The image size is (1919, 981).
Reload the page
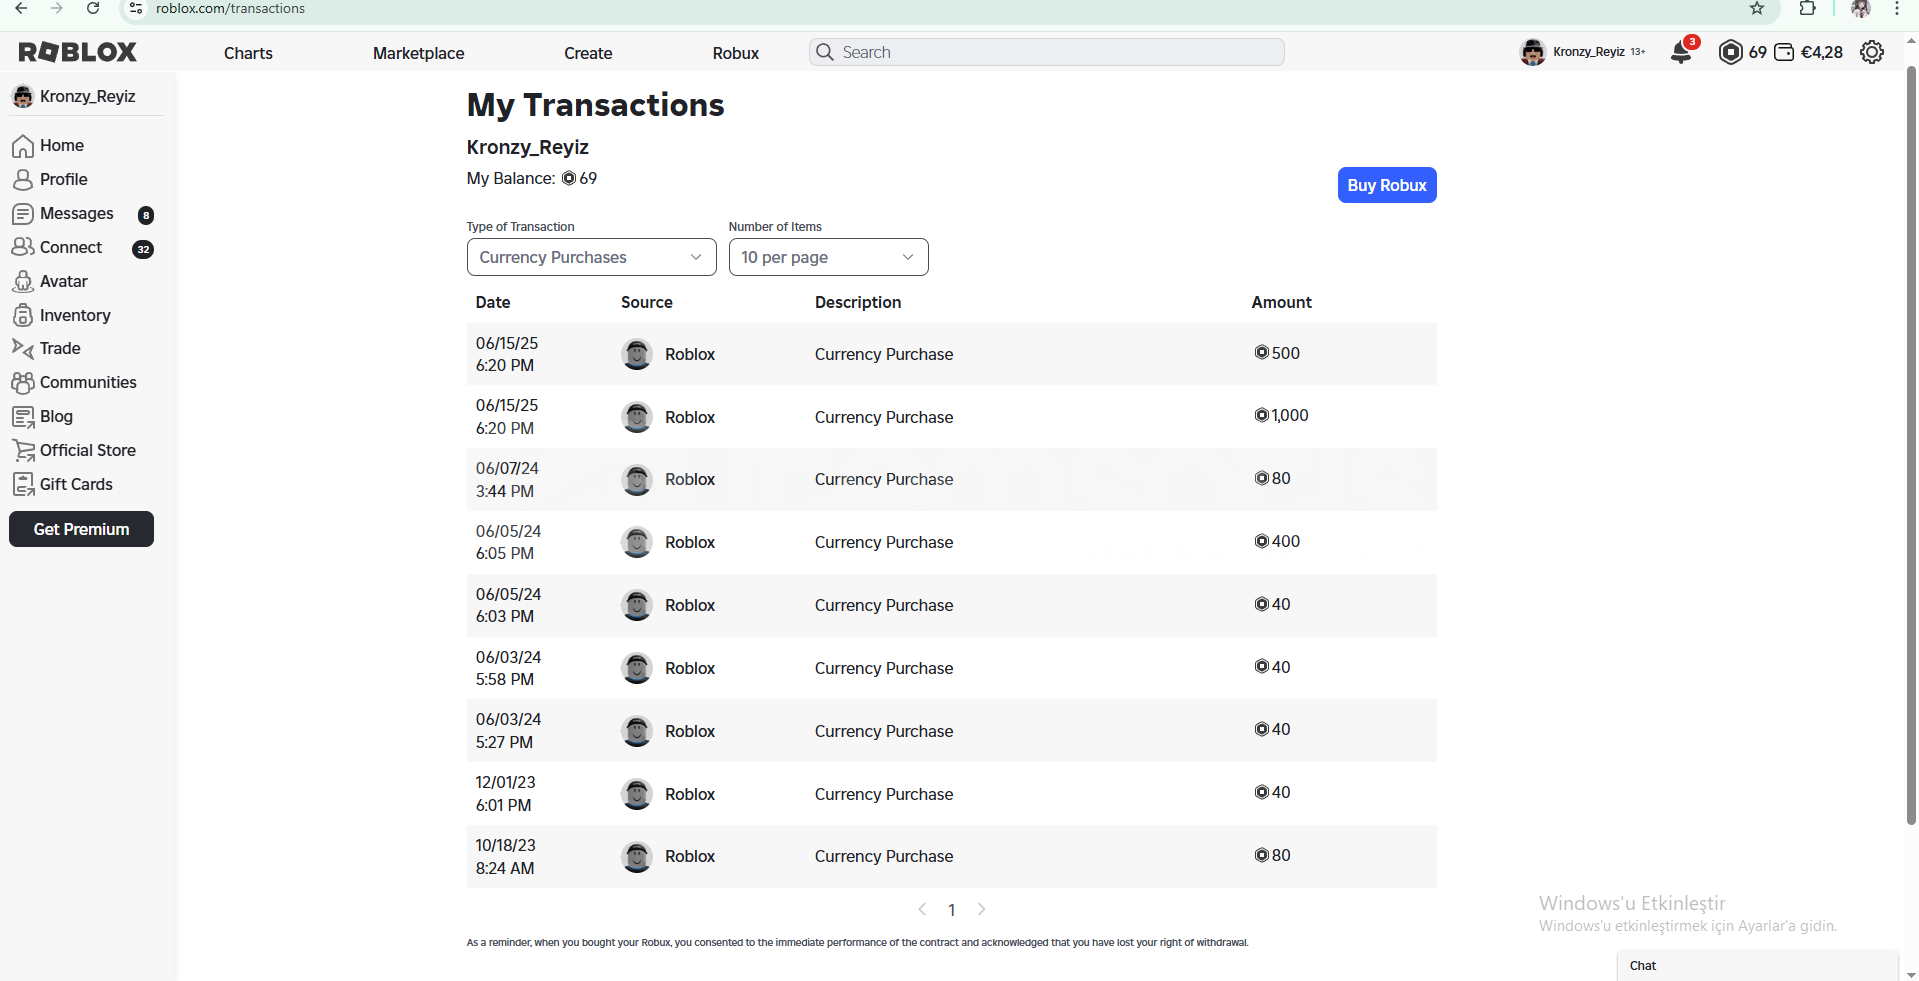click(x=93, y=9)
